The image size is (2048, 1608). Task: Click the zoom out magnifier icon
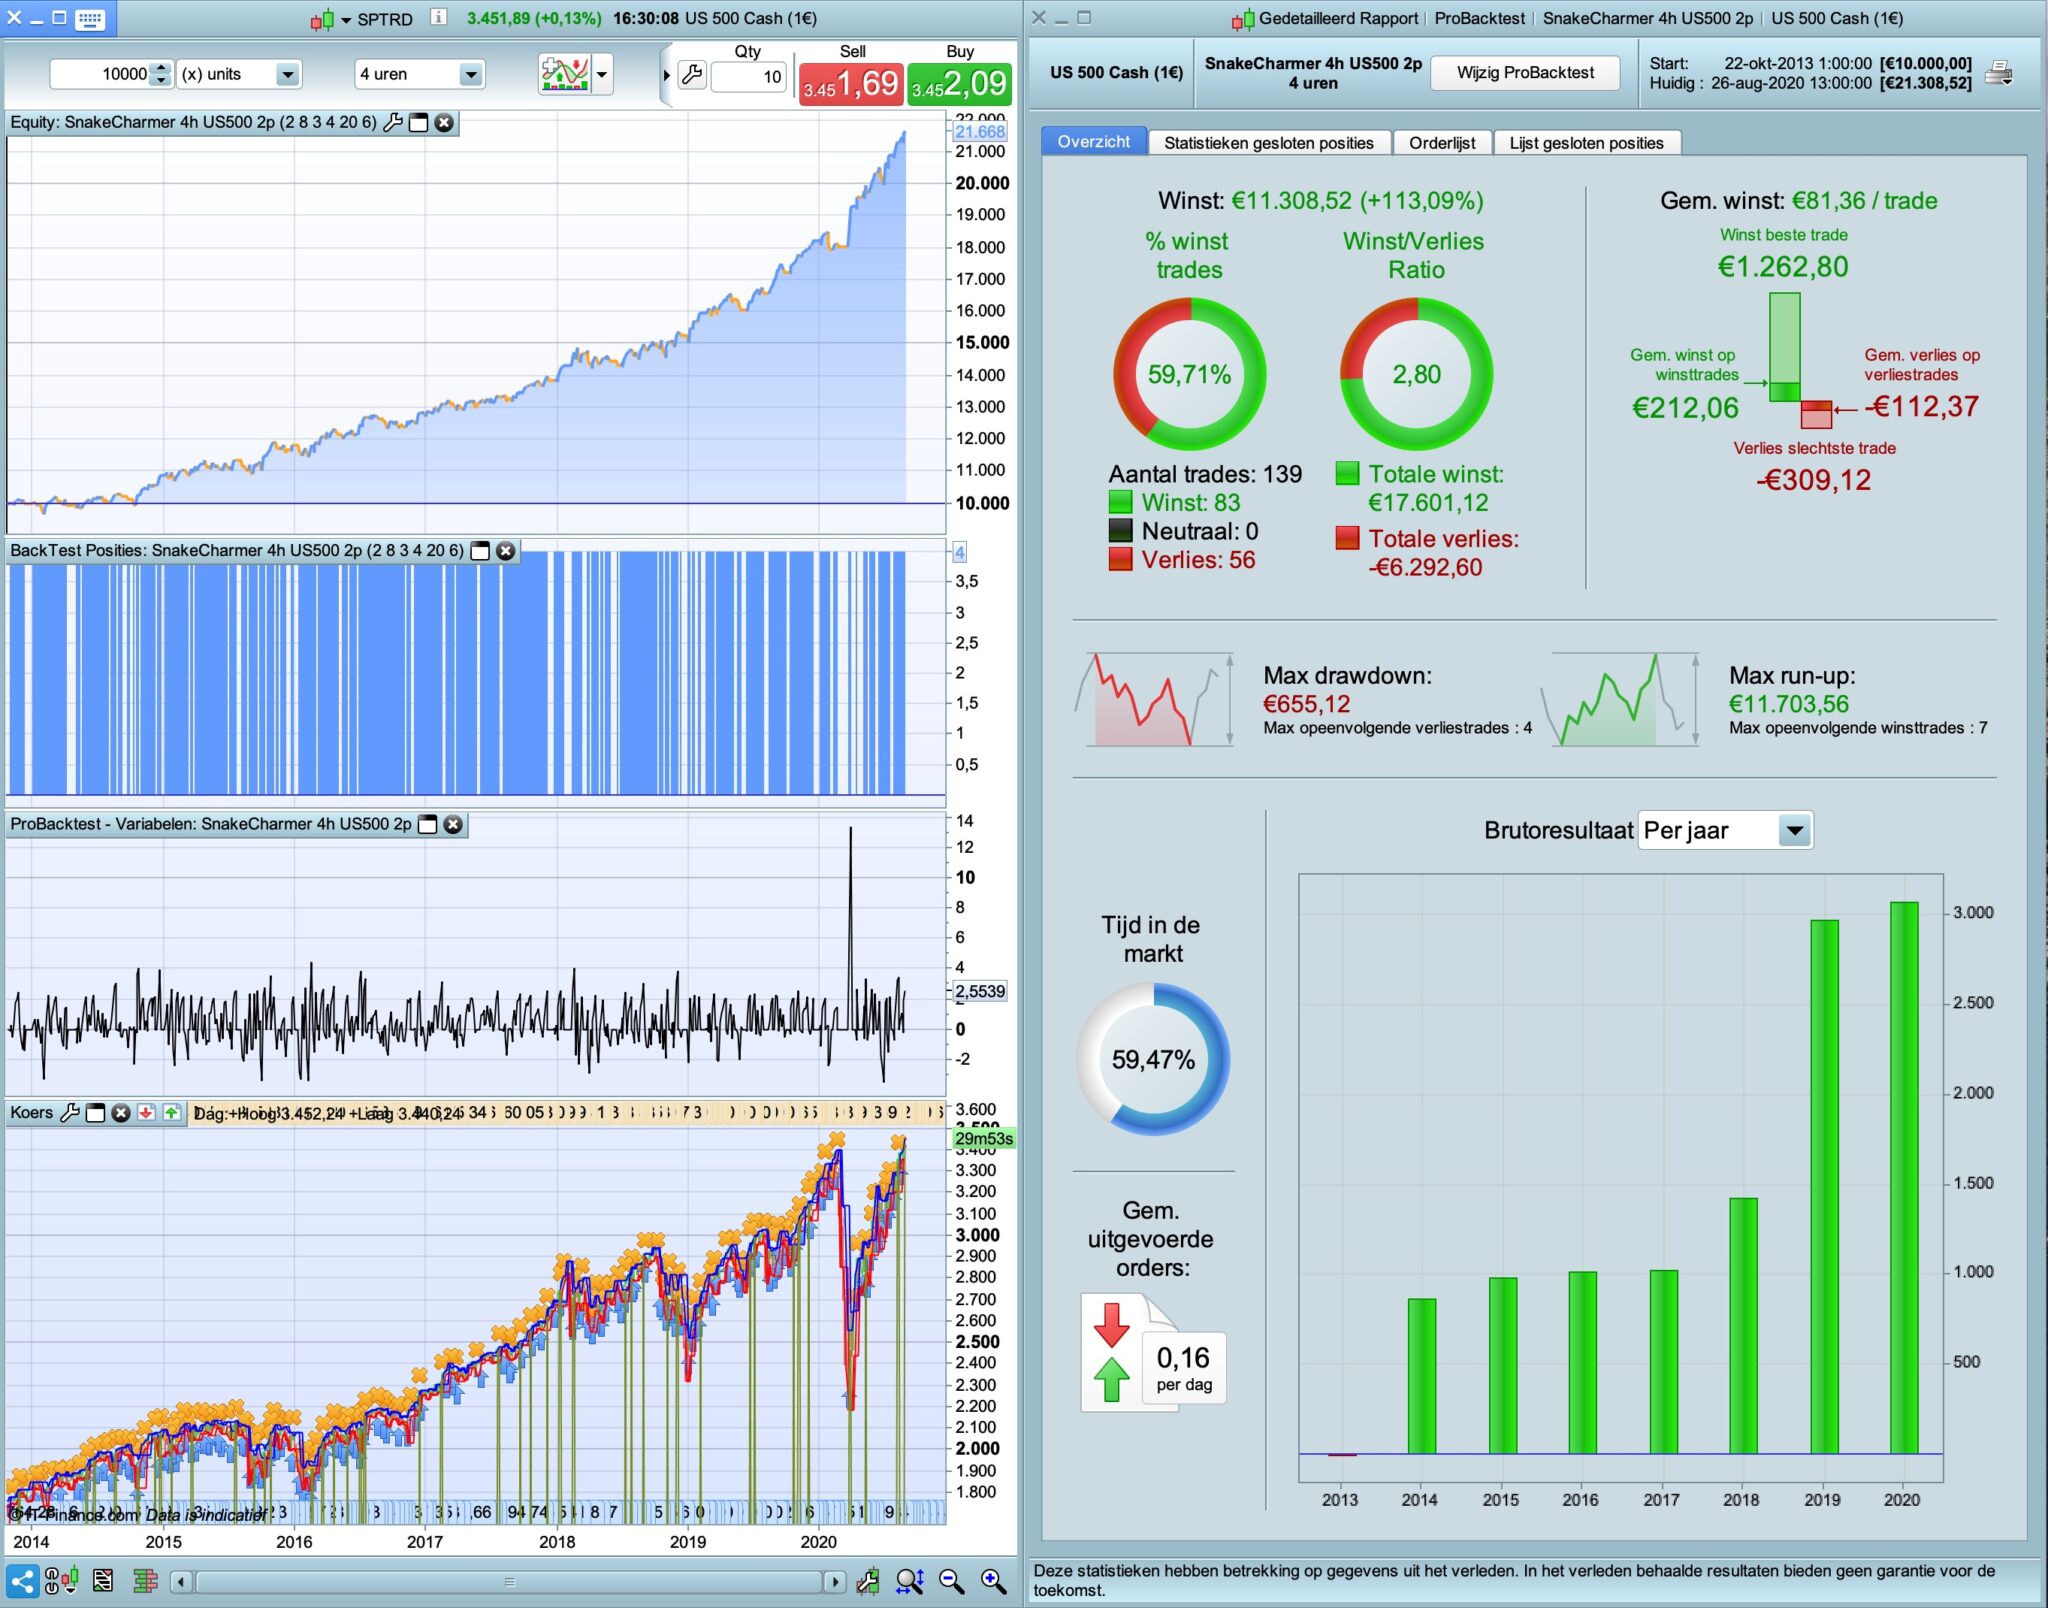tap(951, 1581)
